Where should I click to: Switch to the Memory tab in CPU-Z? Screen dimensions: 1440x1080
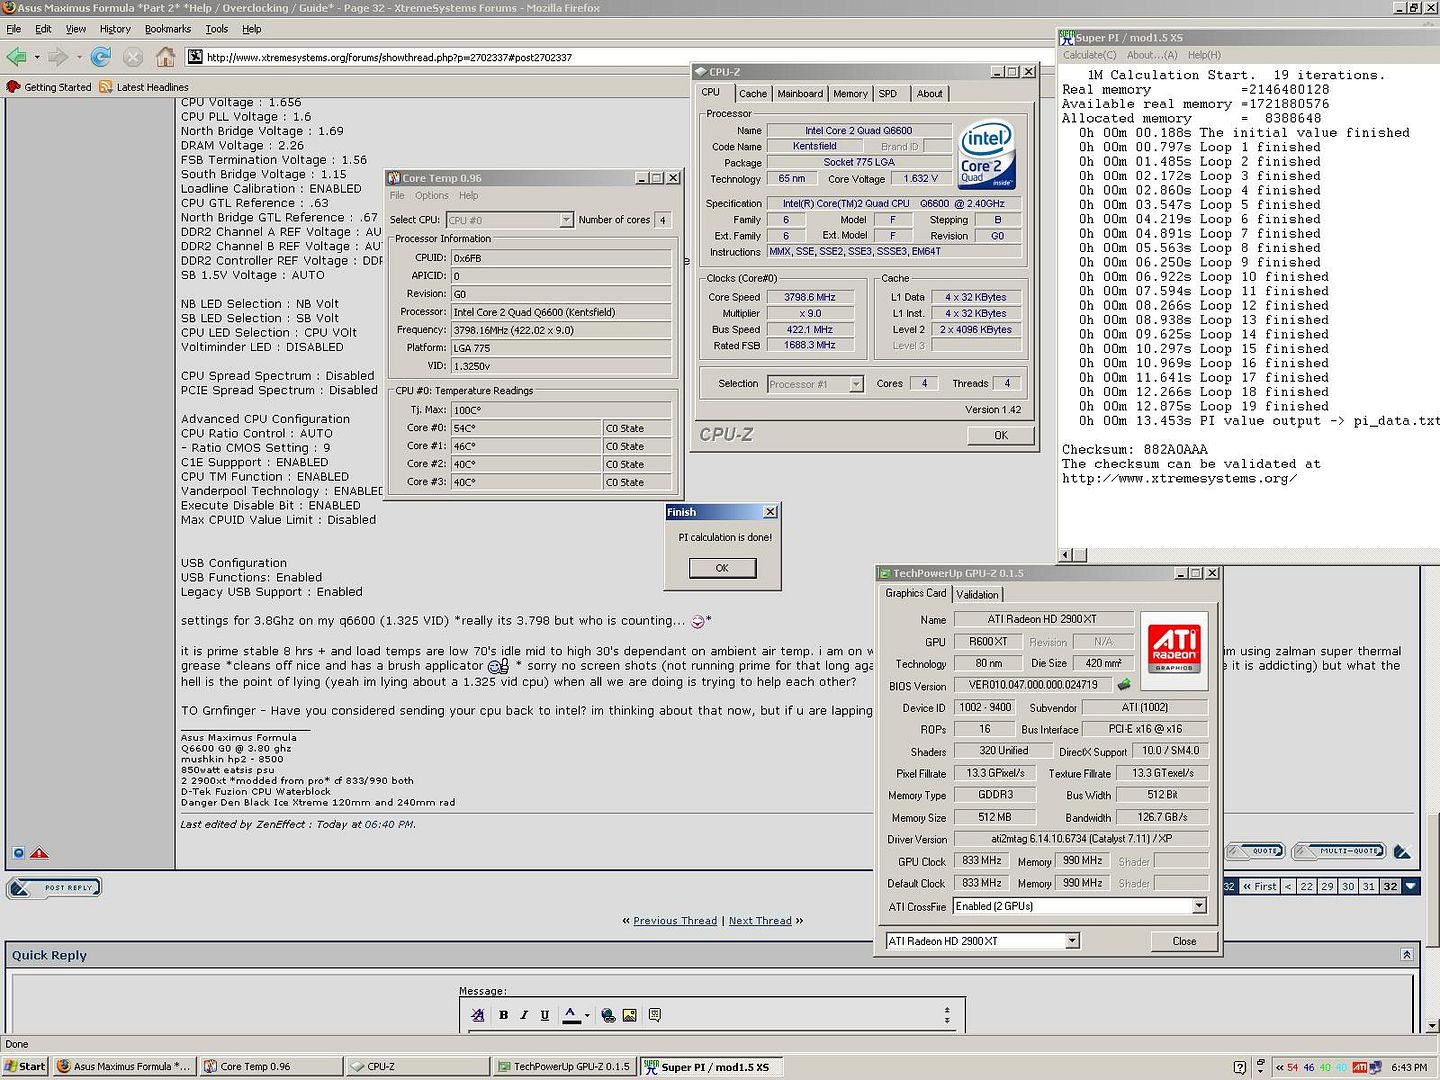pyautogui.click(x=850, y=94)
